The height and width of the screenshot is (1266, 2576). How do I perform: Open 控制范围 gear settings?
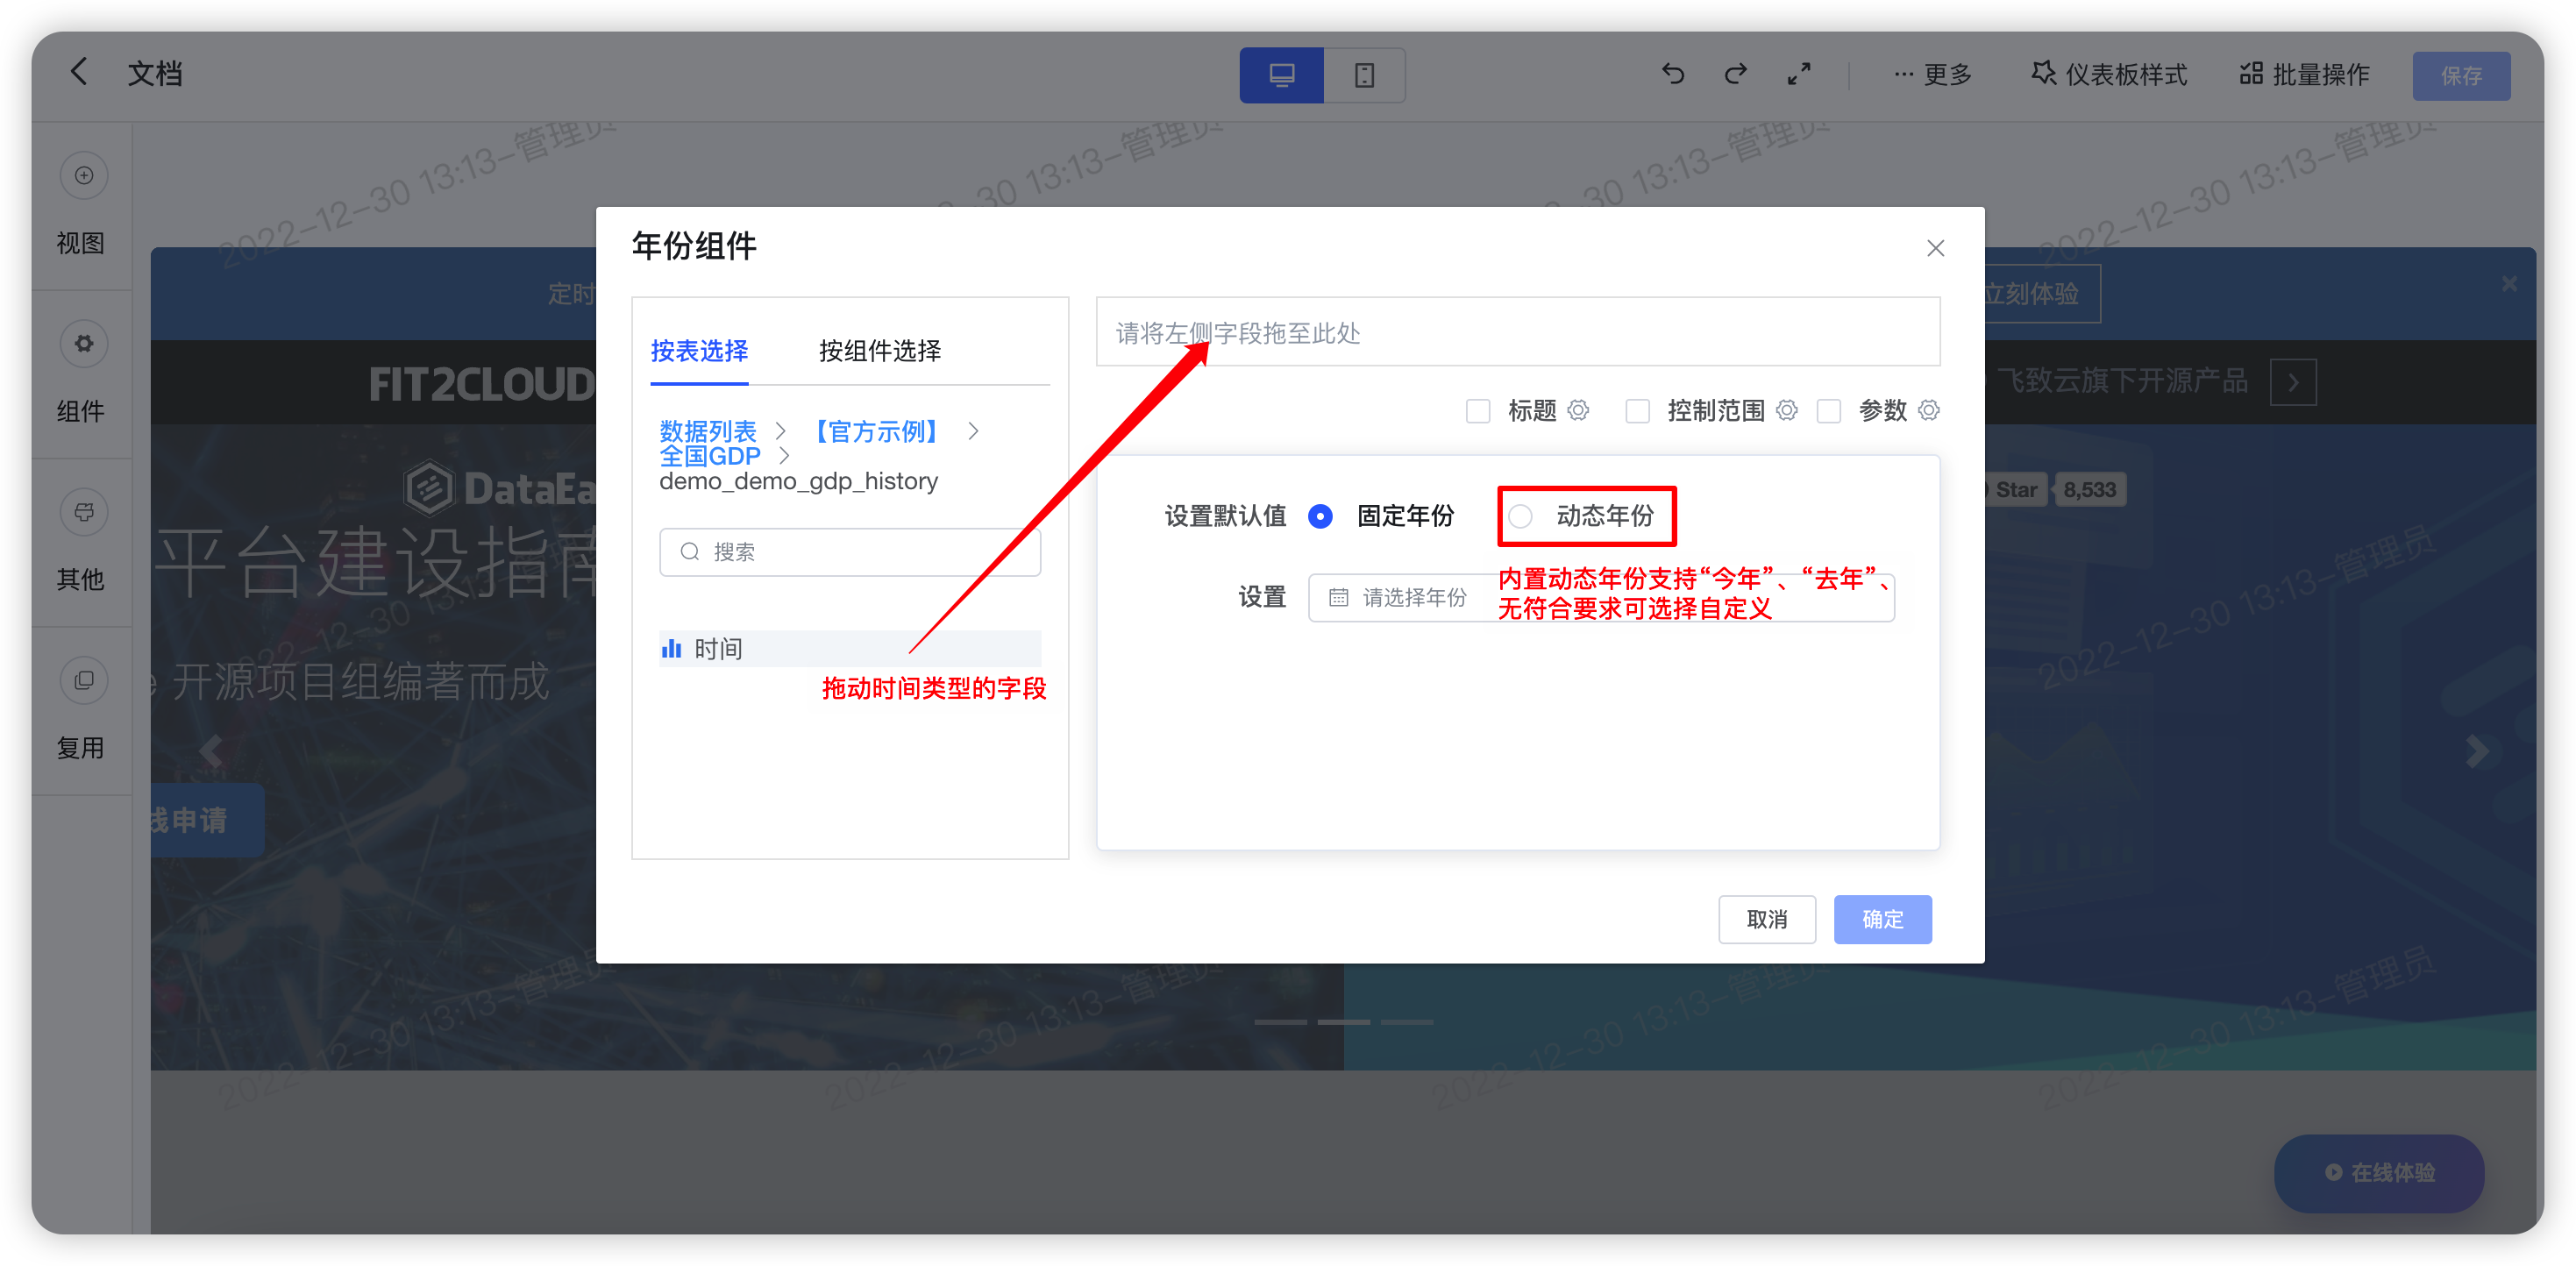1787,410
